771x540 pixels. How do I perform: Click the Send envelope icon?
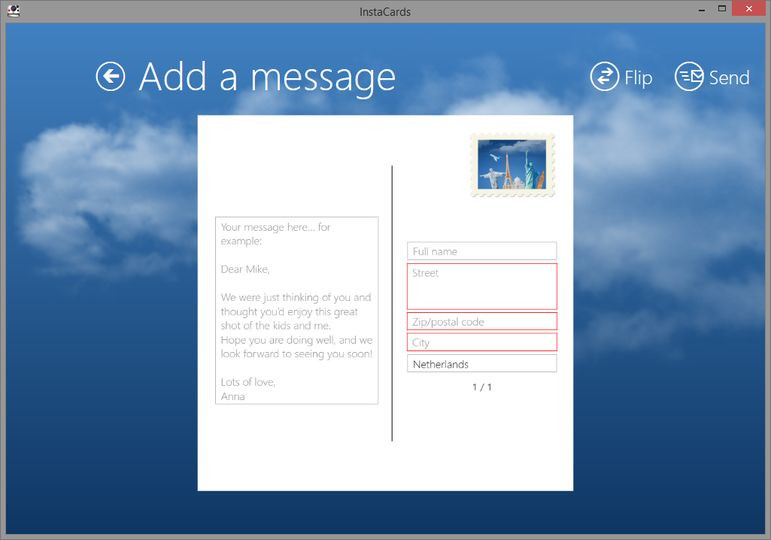click(x=689, y=76)
